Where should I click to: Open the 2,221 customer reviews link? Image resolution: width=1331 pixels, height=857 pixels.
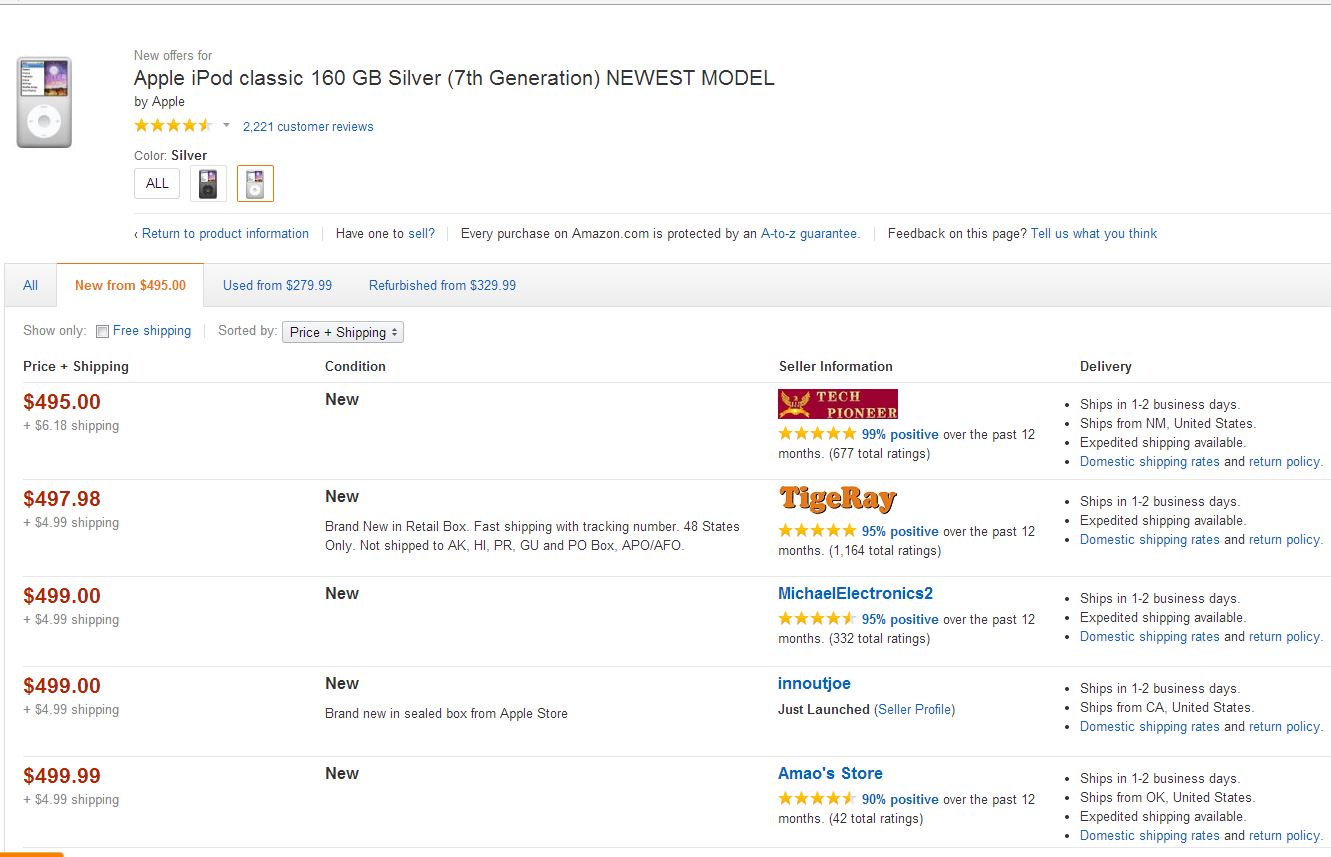point(308,127)
